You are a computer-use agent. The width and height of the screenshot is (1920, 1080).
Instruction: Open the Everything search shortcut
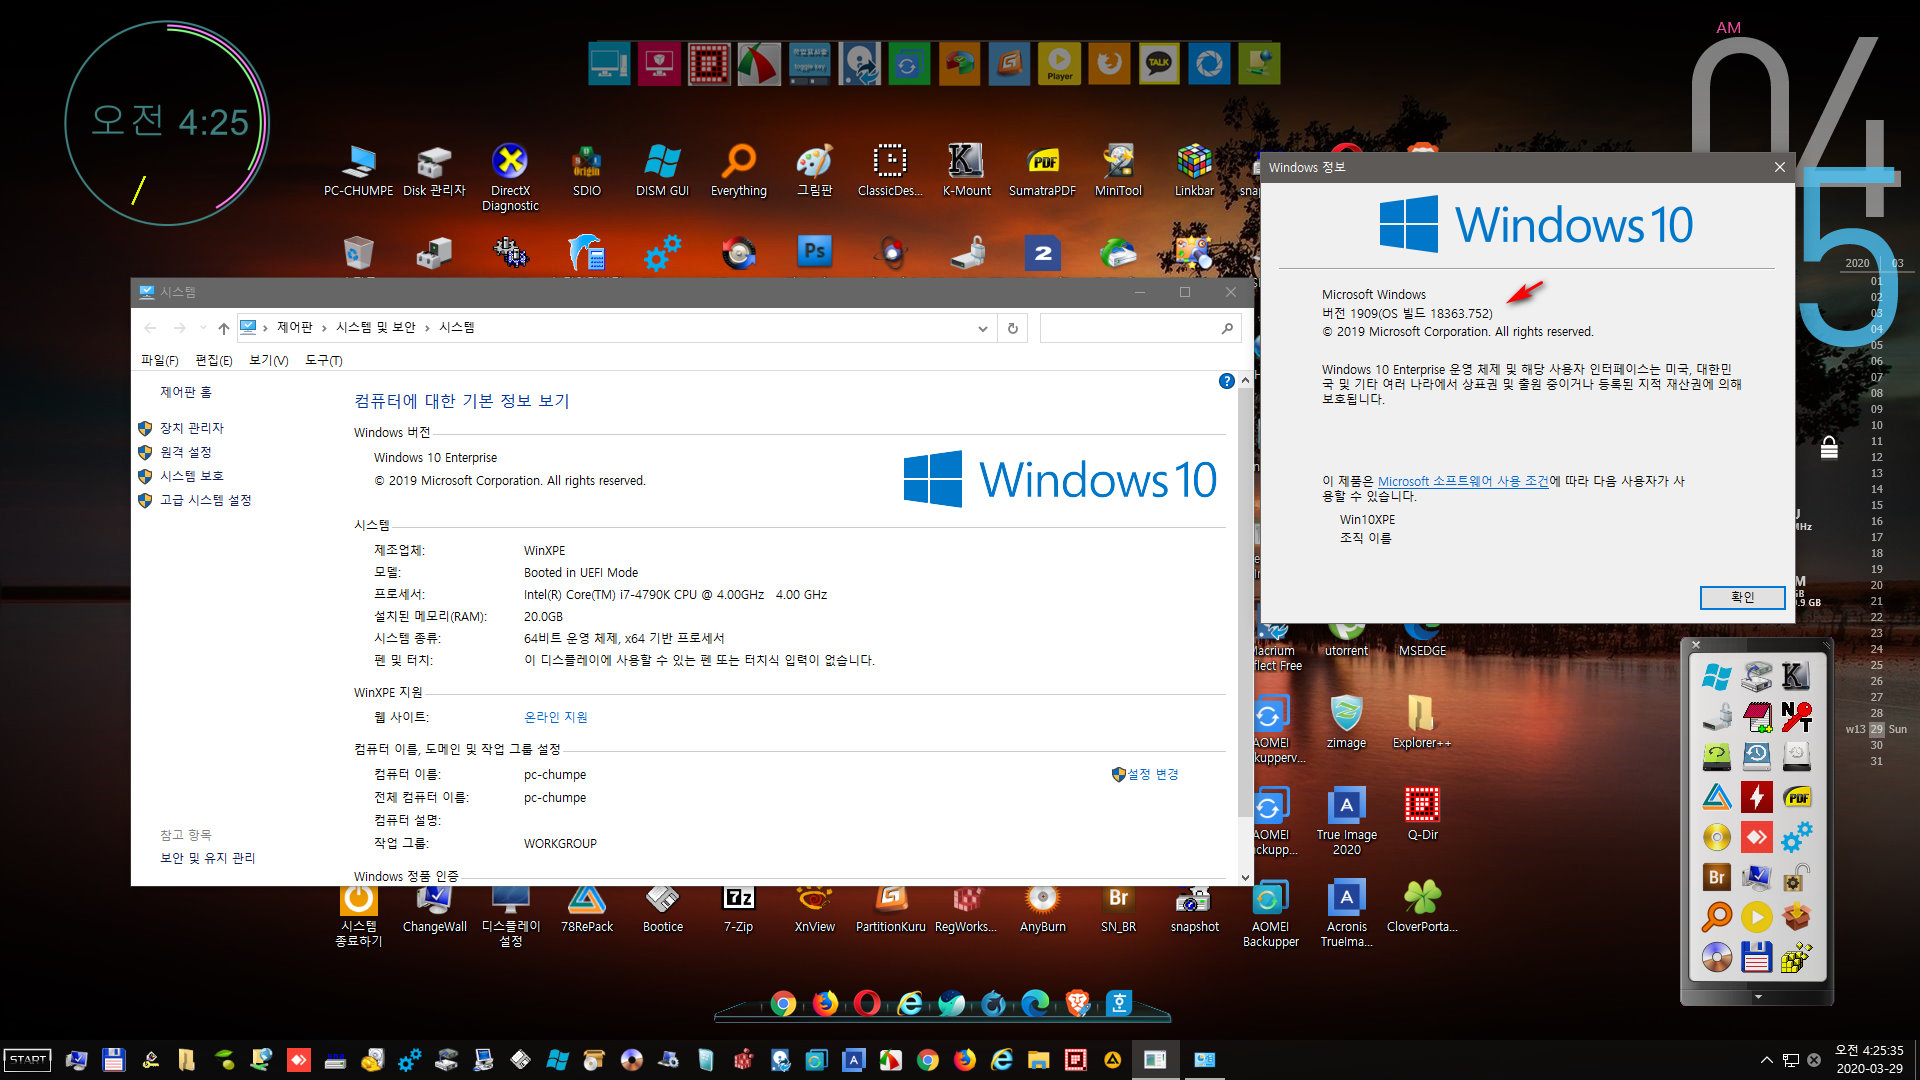click(x=739, y=170)
